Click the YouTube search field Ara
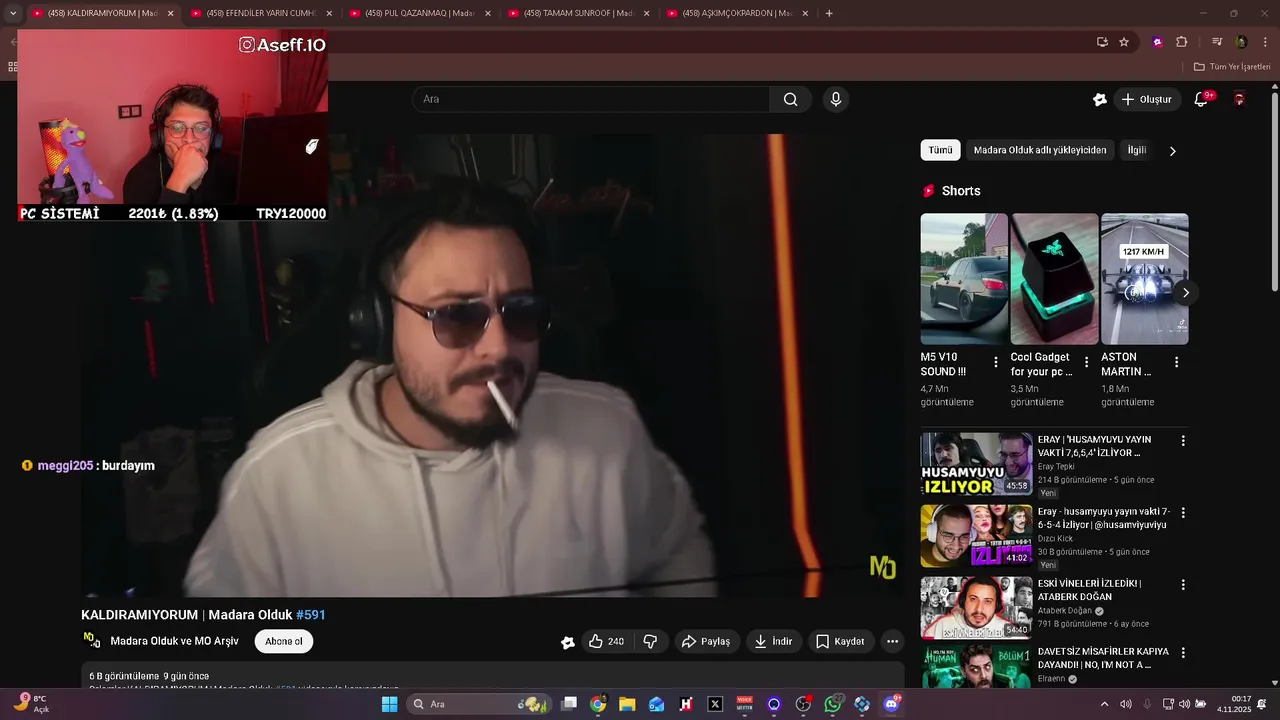Viewport: 1280px width, 720px height. 591,99
